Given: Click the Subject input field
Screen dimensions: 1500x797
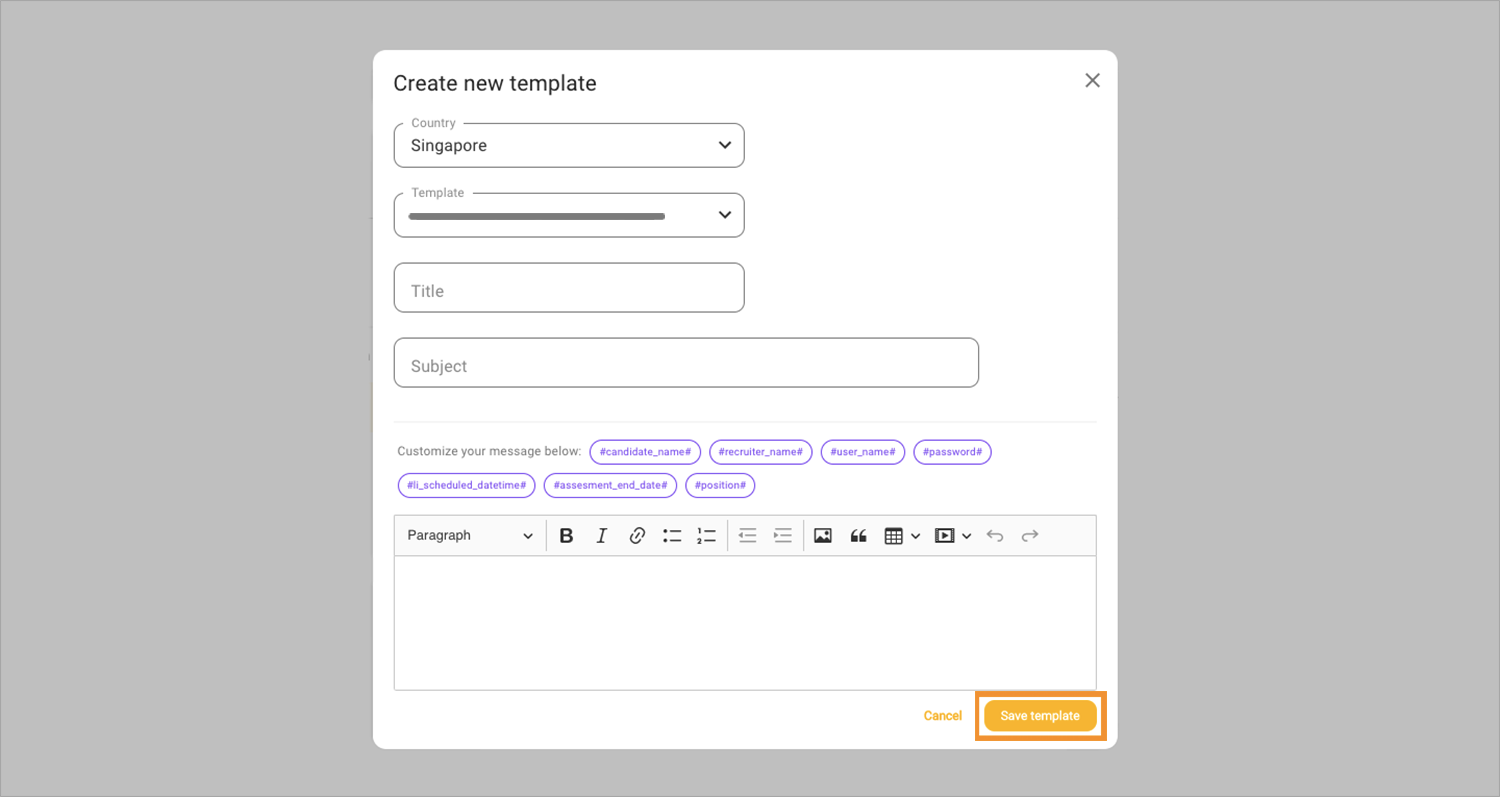Looking at the screenshot, I should click(x=686, y=363).
